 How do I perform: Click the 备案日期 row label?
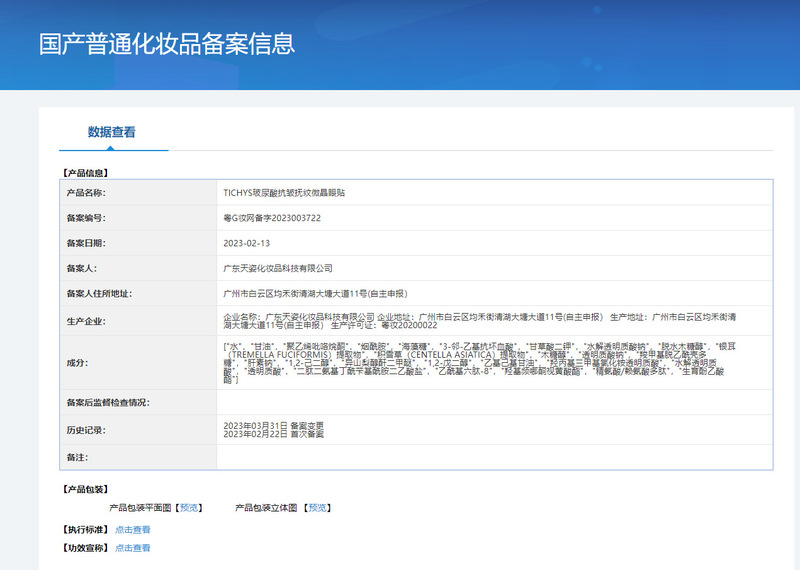(x=86, y=243)
